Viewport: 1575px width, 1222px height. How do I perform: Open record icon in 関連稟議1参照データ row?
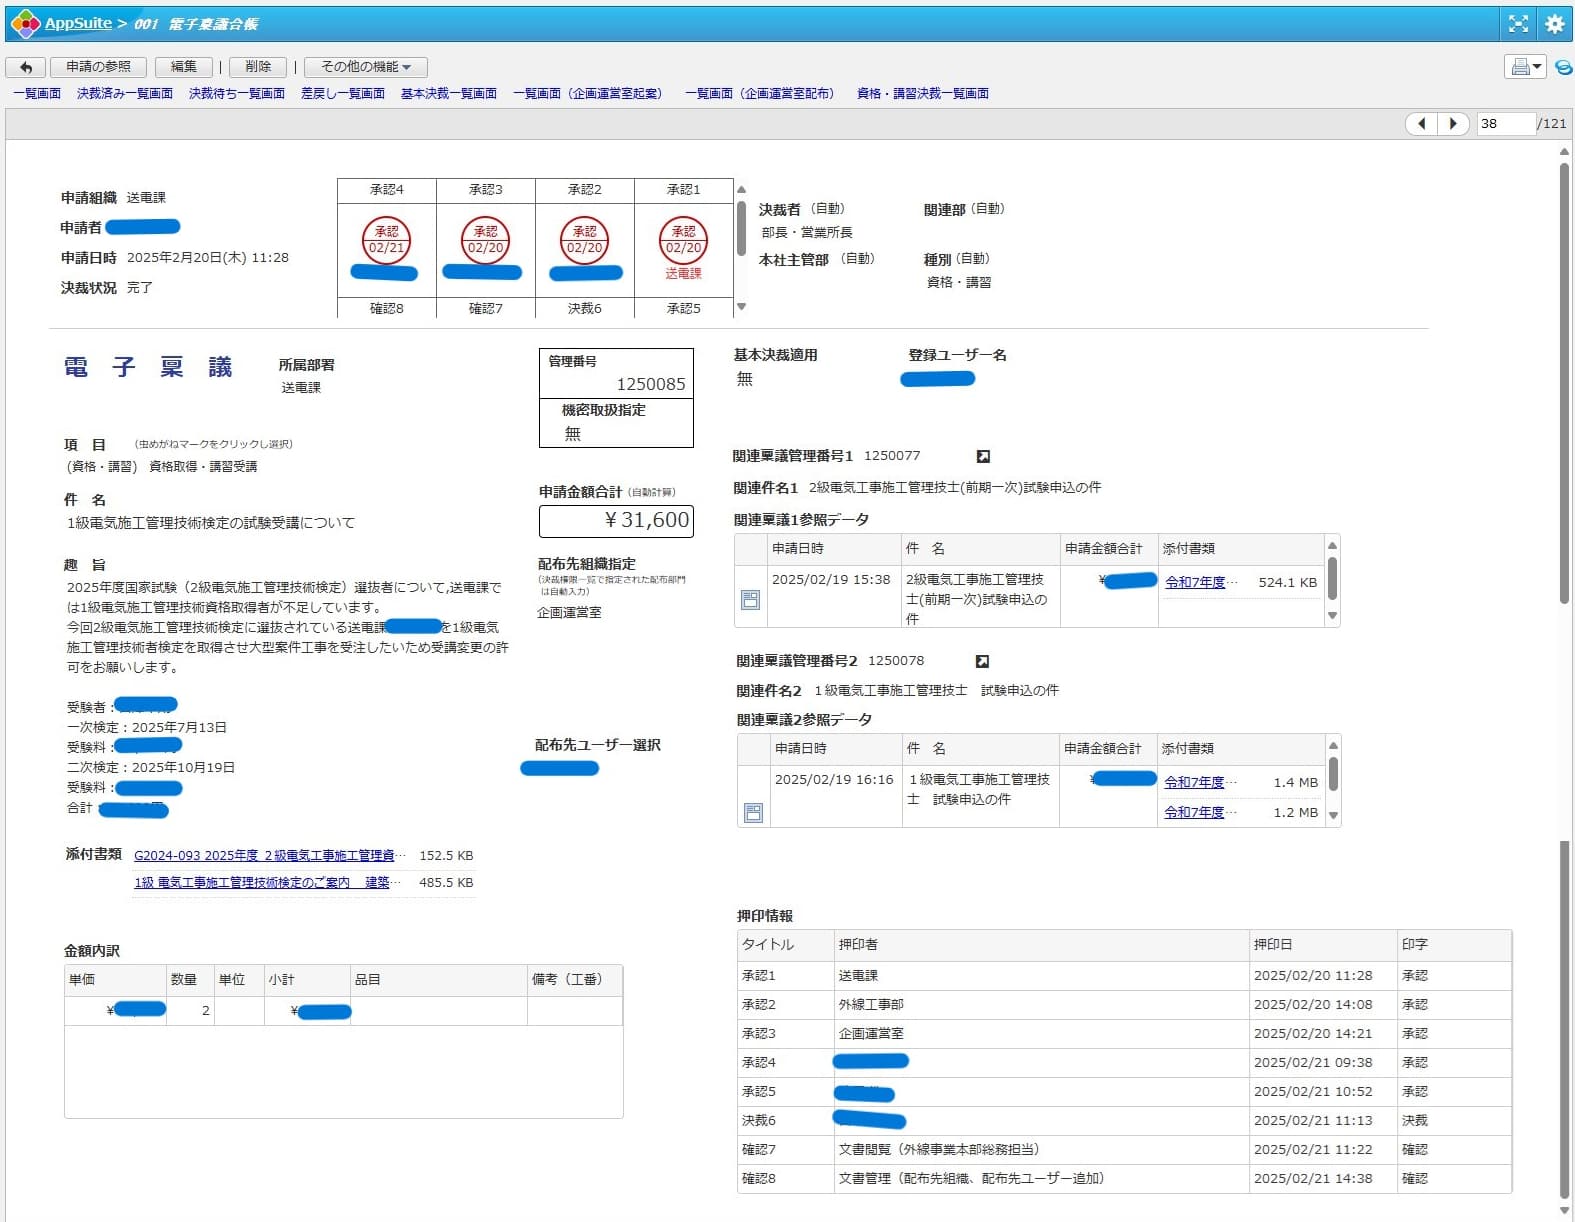tap(751, 599)
